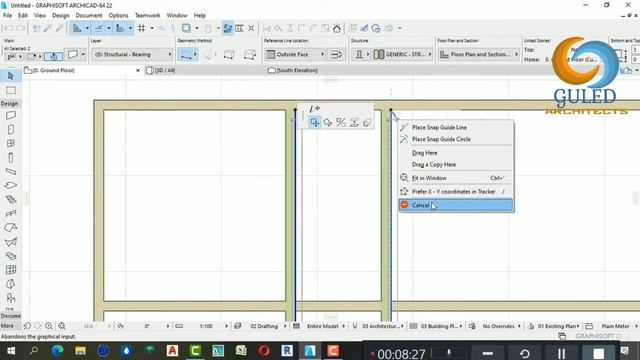Click the Pick Up Parameters eyedropper icon

point(48,28)
